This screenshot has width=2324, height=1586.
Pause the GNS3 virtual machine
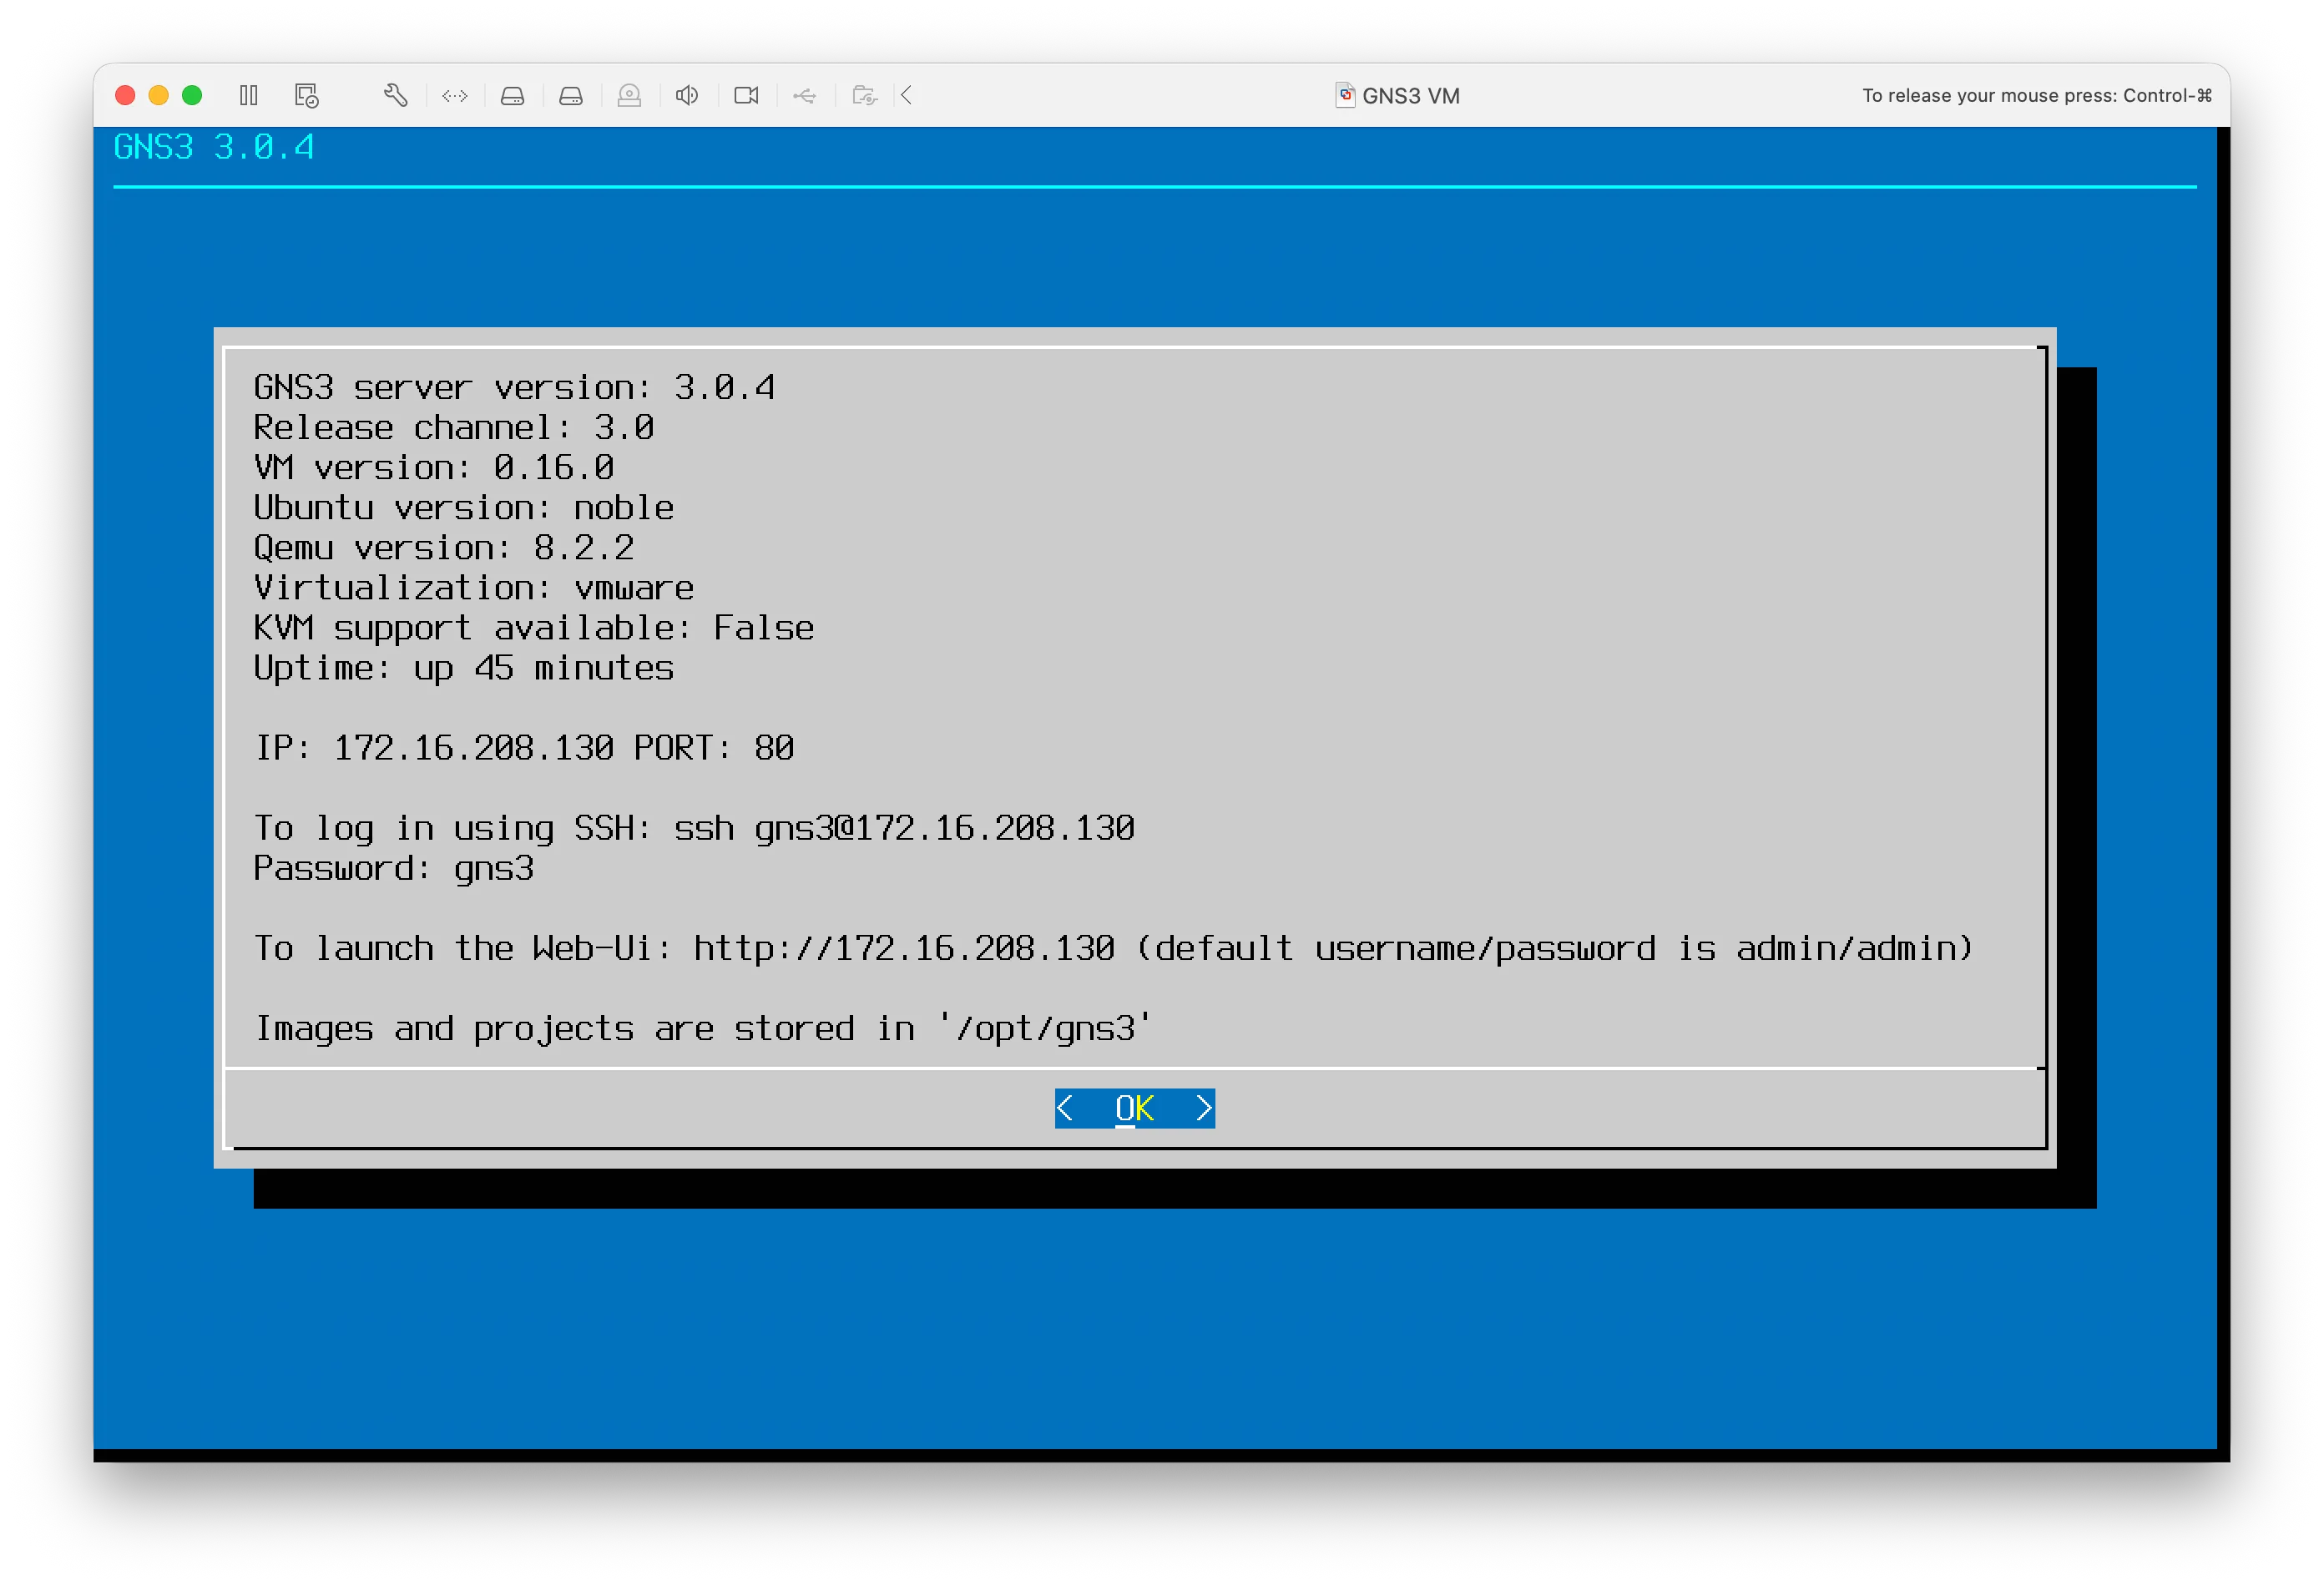(249, 95)
